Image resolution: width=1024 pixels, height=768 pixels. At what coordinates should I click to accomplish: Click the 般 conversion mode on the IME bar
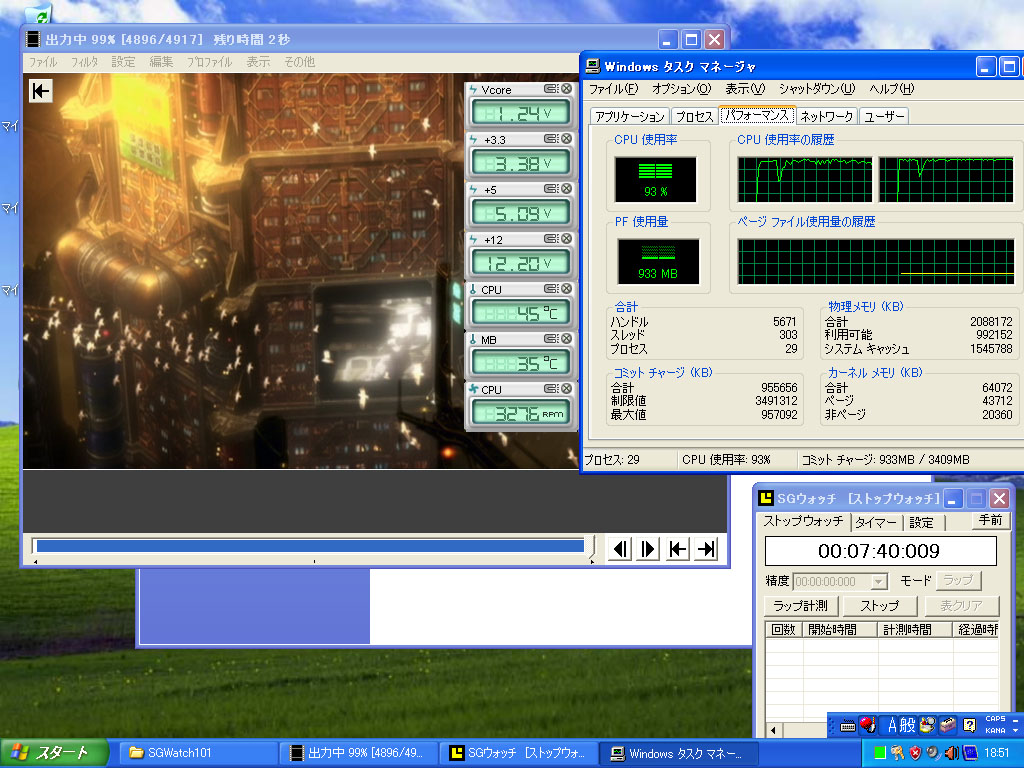coord(908,725)
